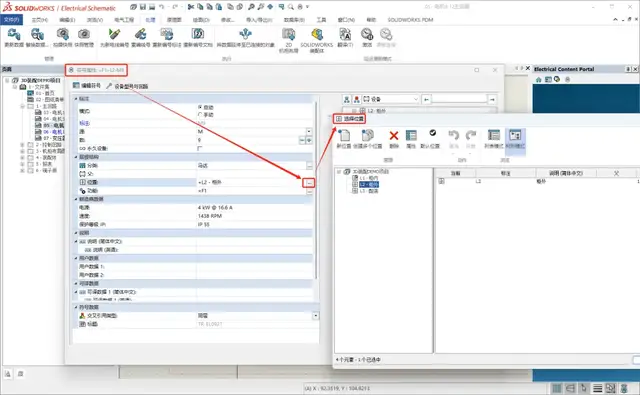Image resolution: width=640 pixels, height=395 pixels.
Task: Click the ellipsis button beside location +L2
Action: tap(309, 183)
